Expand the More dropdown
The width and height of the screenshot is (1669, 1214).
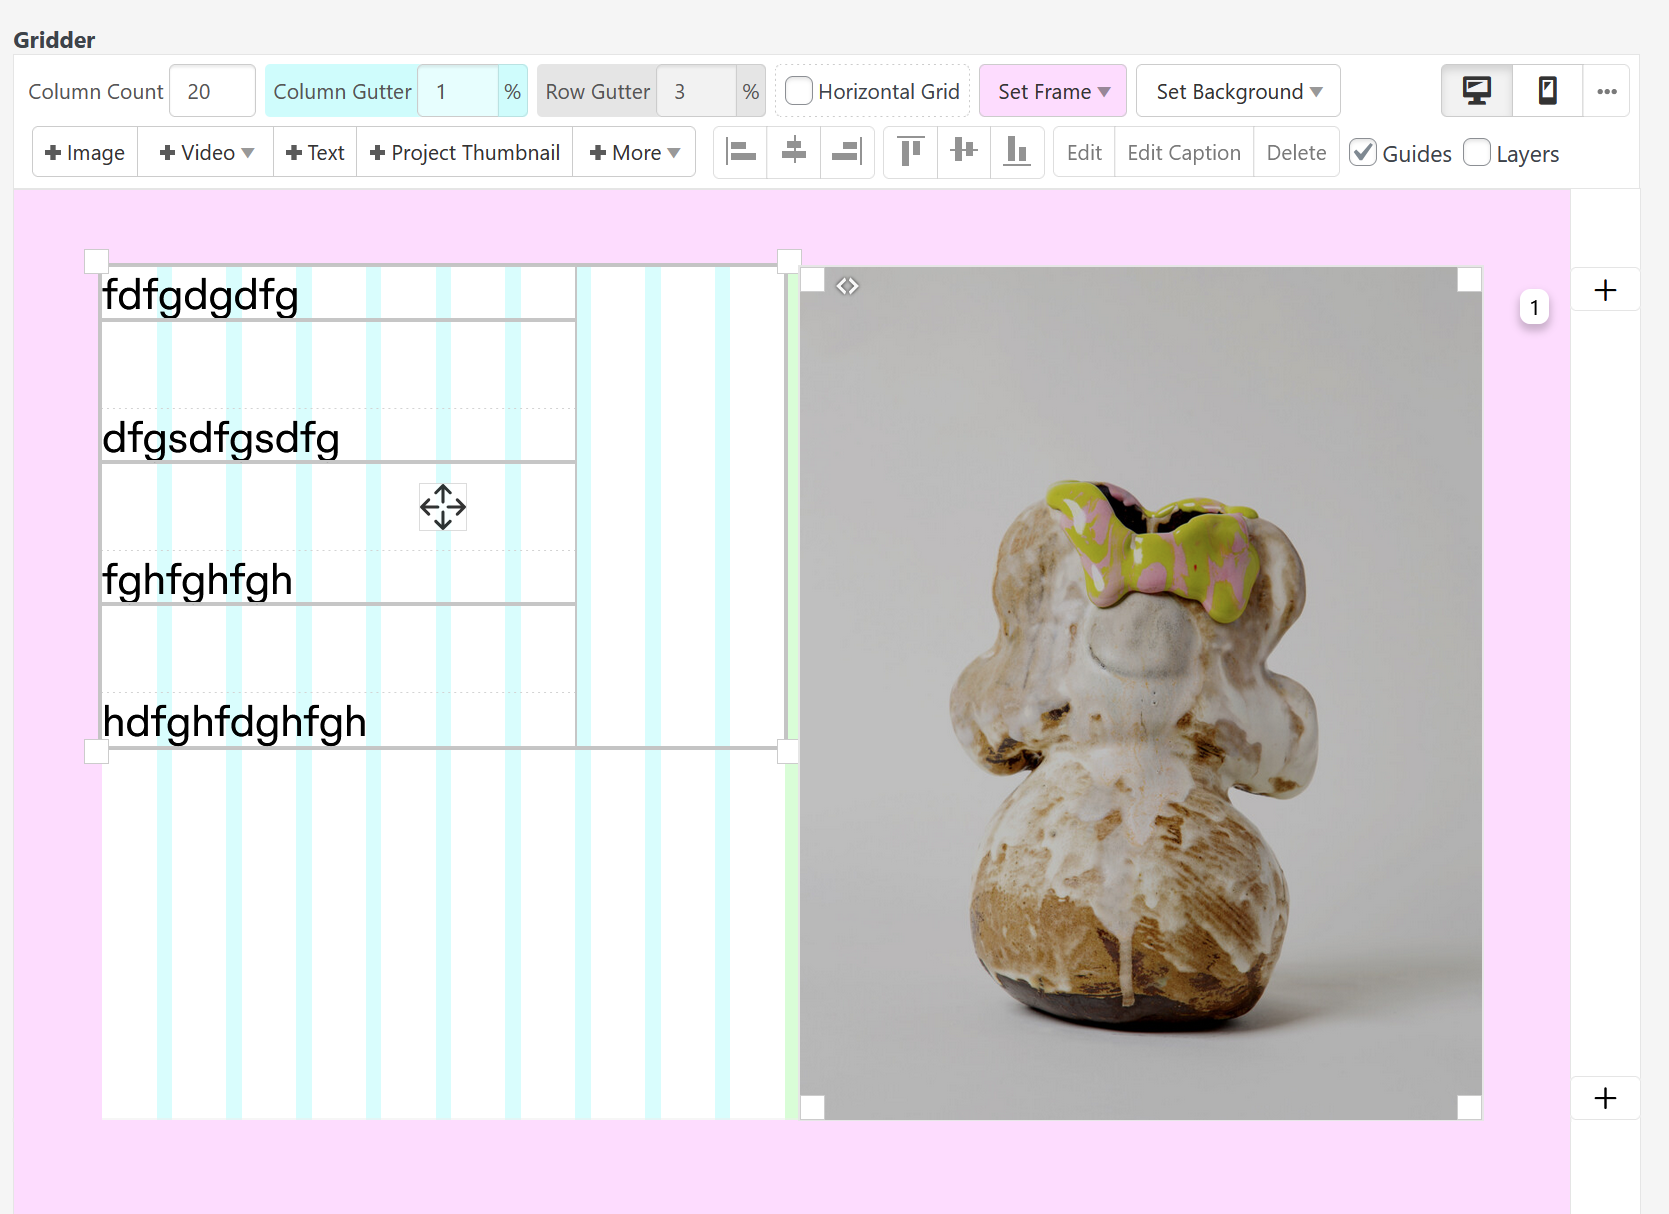(634, 152)
